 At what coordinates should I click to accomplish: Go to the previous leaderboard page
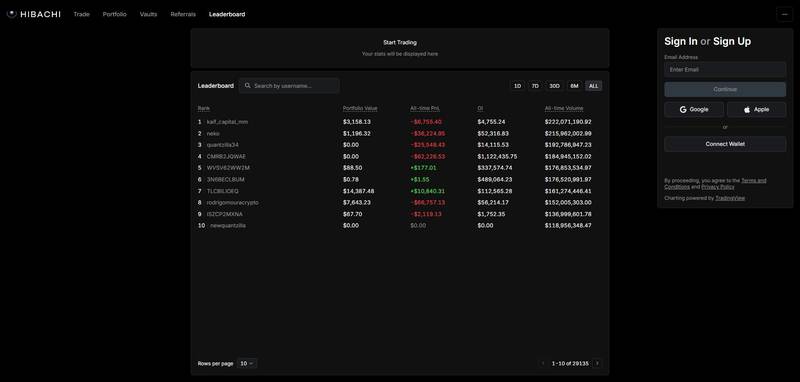click(x=543, y=364)
